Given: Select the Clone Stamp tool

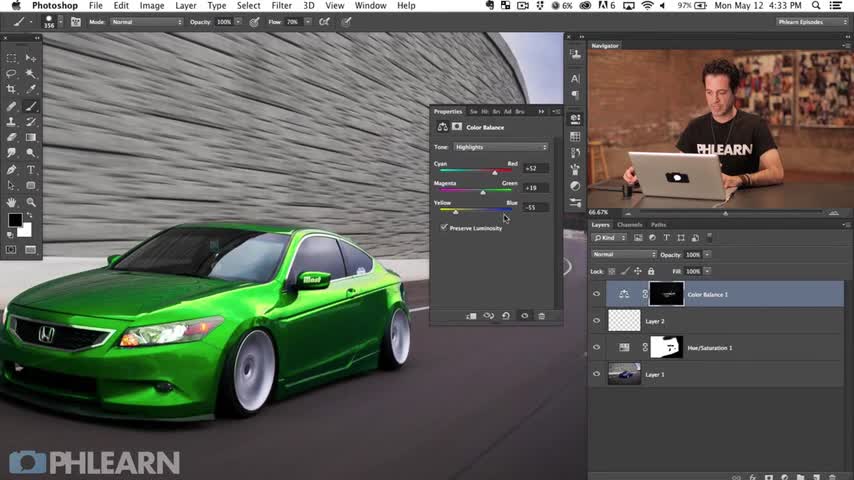Looking at the screenshot, I should [x=11, y=122].
